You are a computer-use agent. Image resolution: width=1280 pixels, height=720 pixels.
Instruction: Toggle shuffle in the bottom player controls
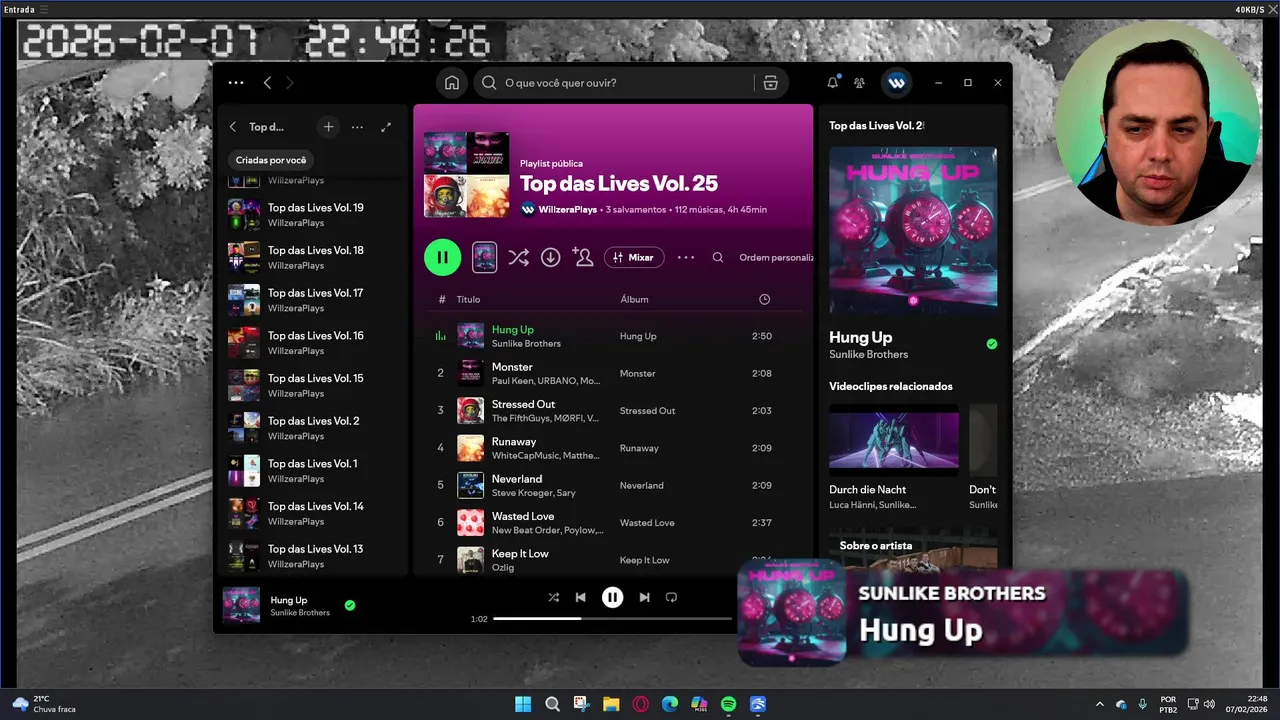553,597
